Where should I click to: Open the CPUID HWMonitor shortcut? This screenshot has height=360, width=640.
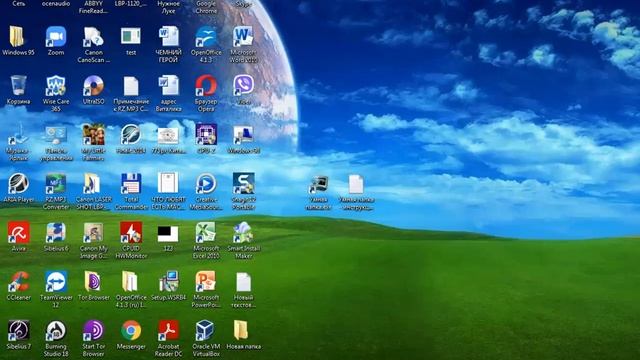click(131, 233)
